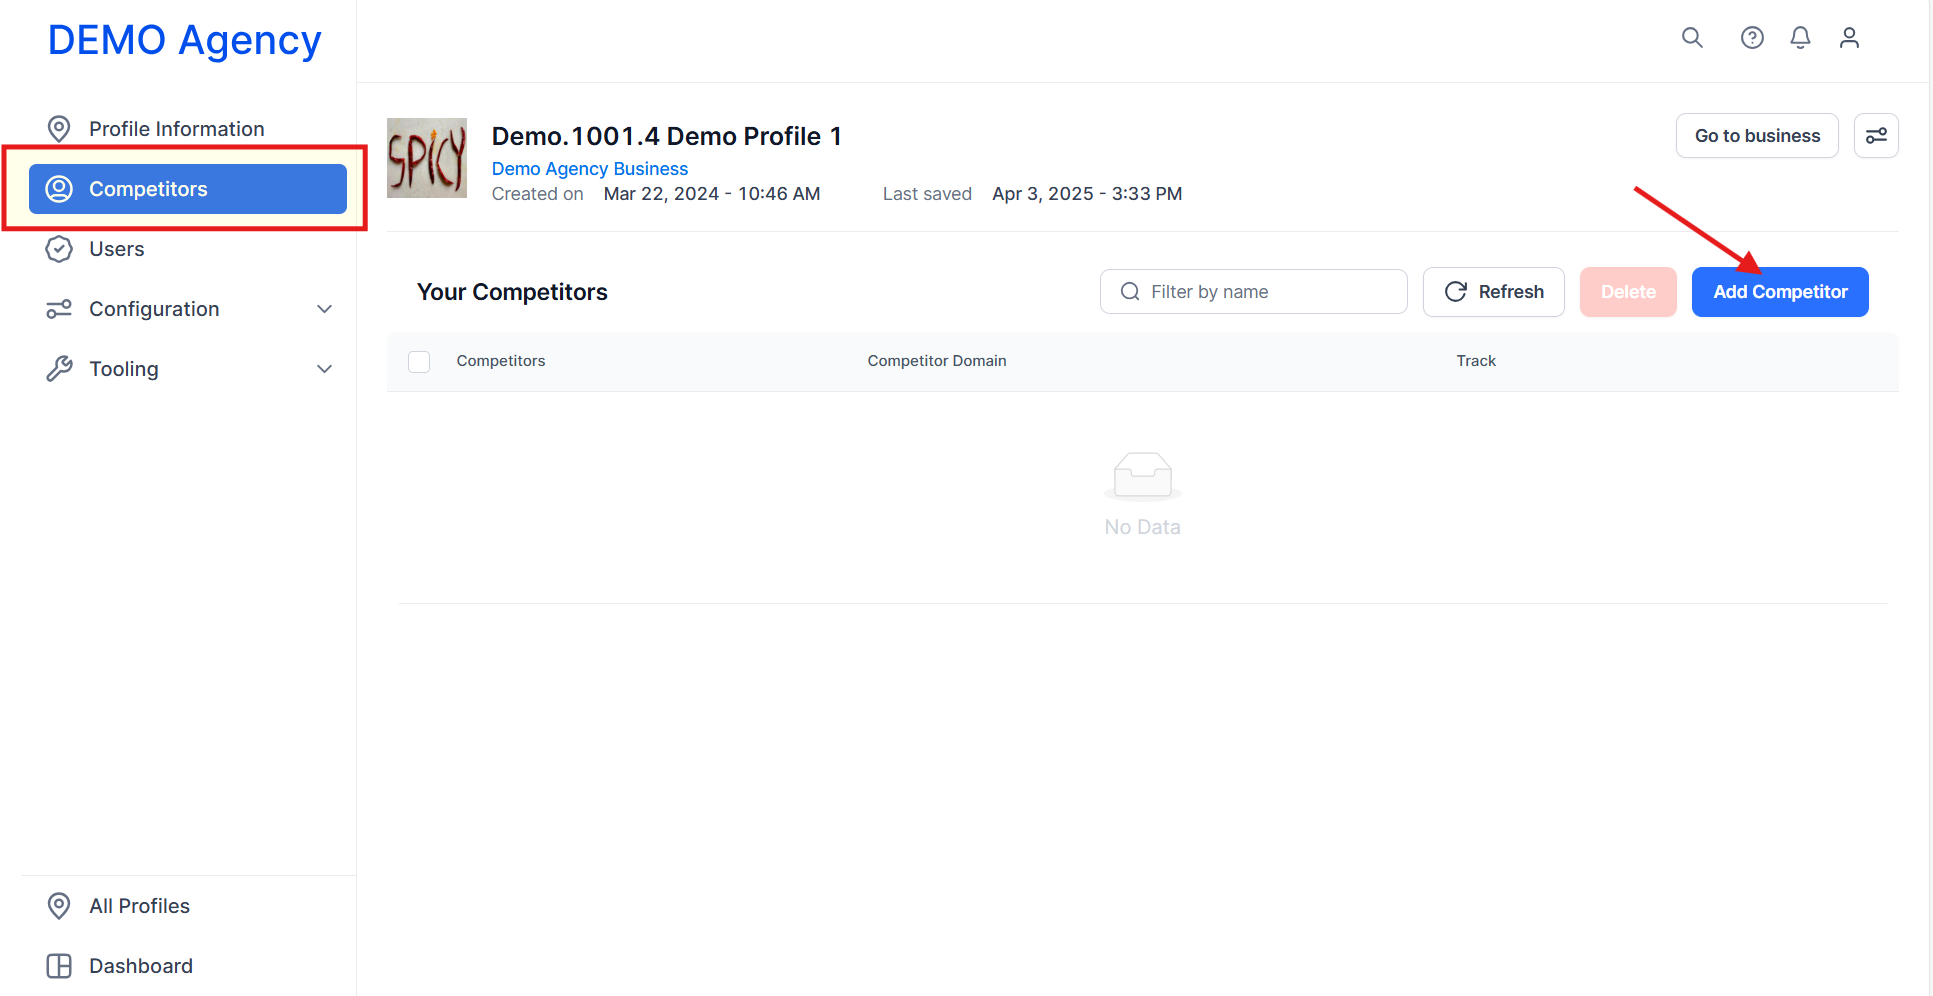The image size is (1933, 996).
Task: Click the Competitors sidebar person icon
Action: (x=59, y=189)
